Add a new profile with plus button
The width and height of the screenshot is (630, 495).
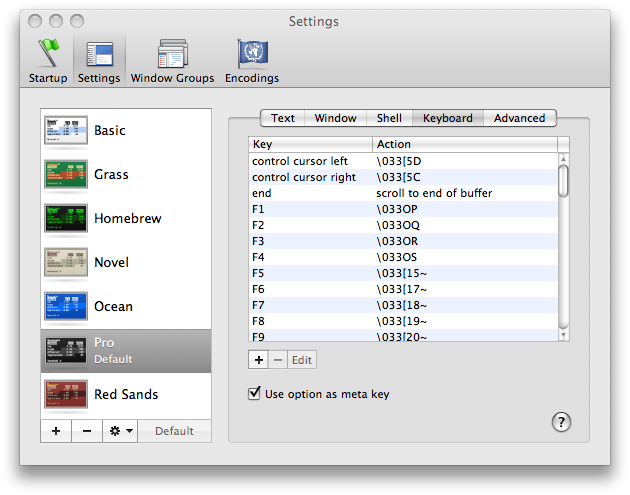click(x=56, y=431)
